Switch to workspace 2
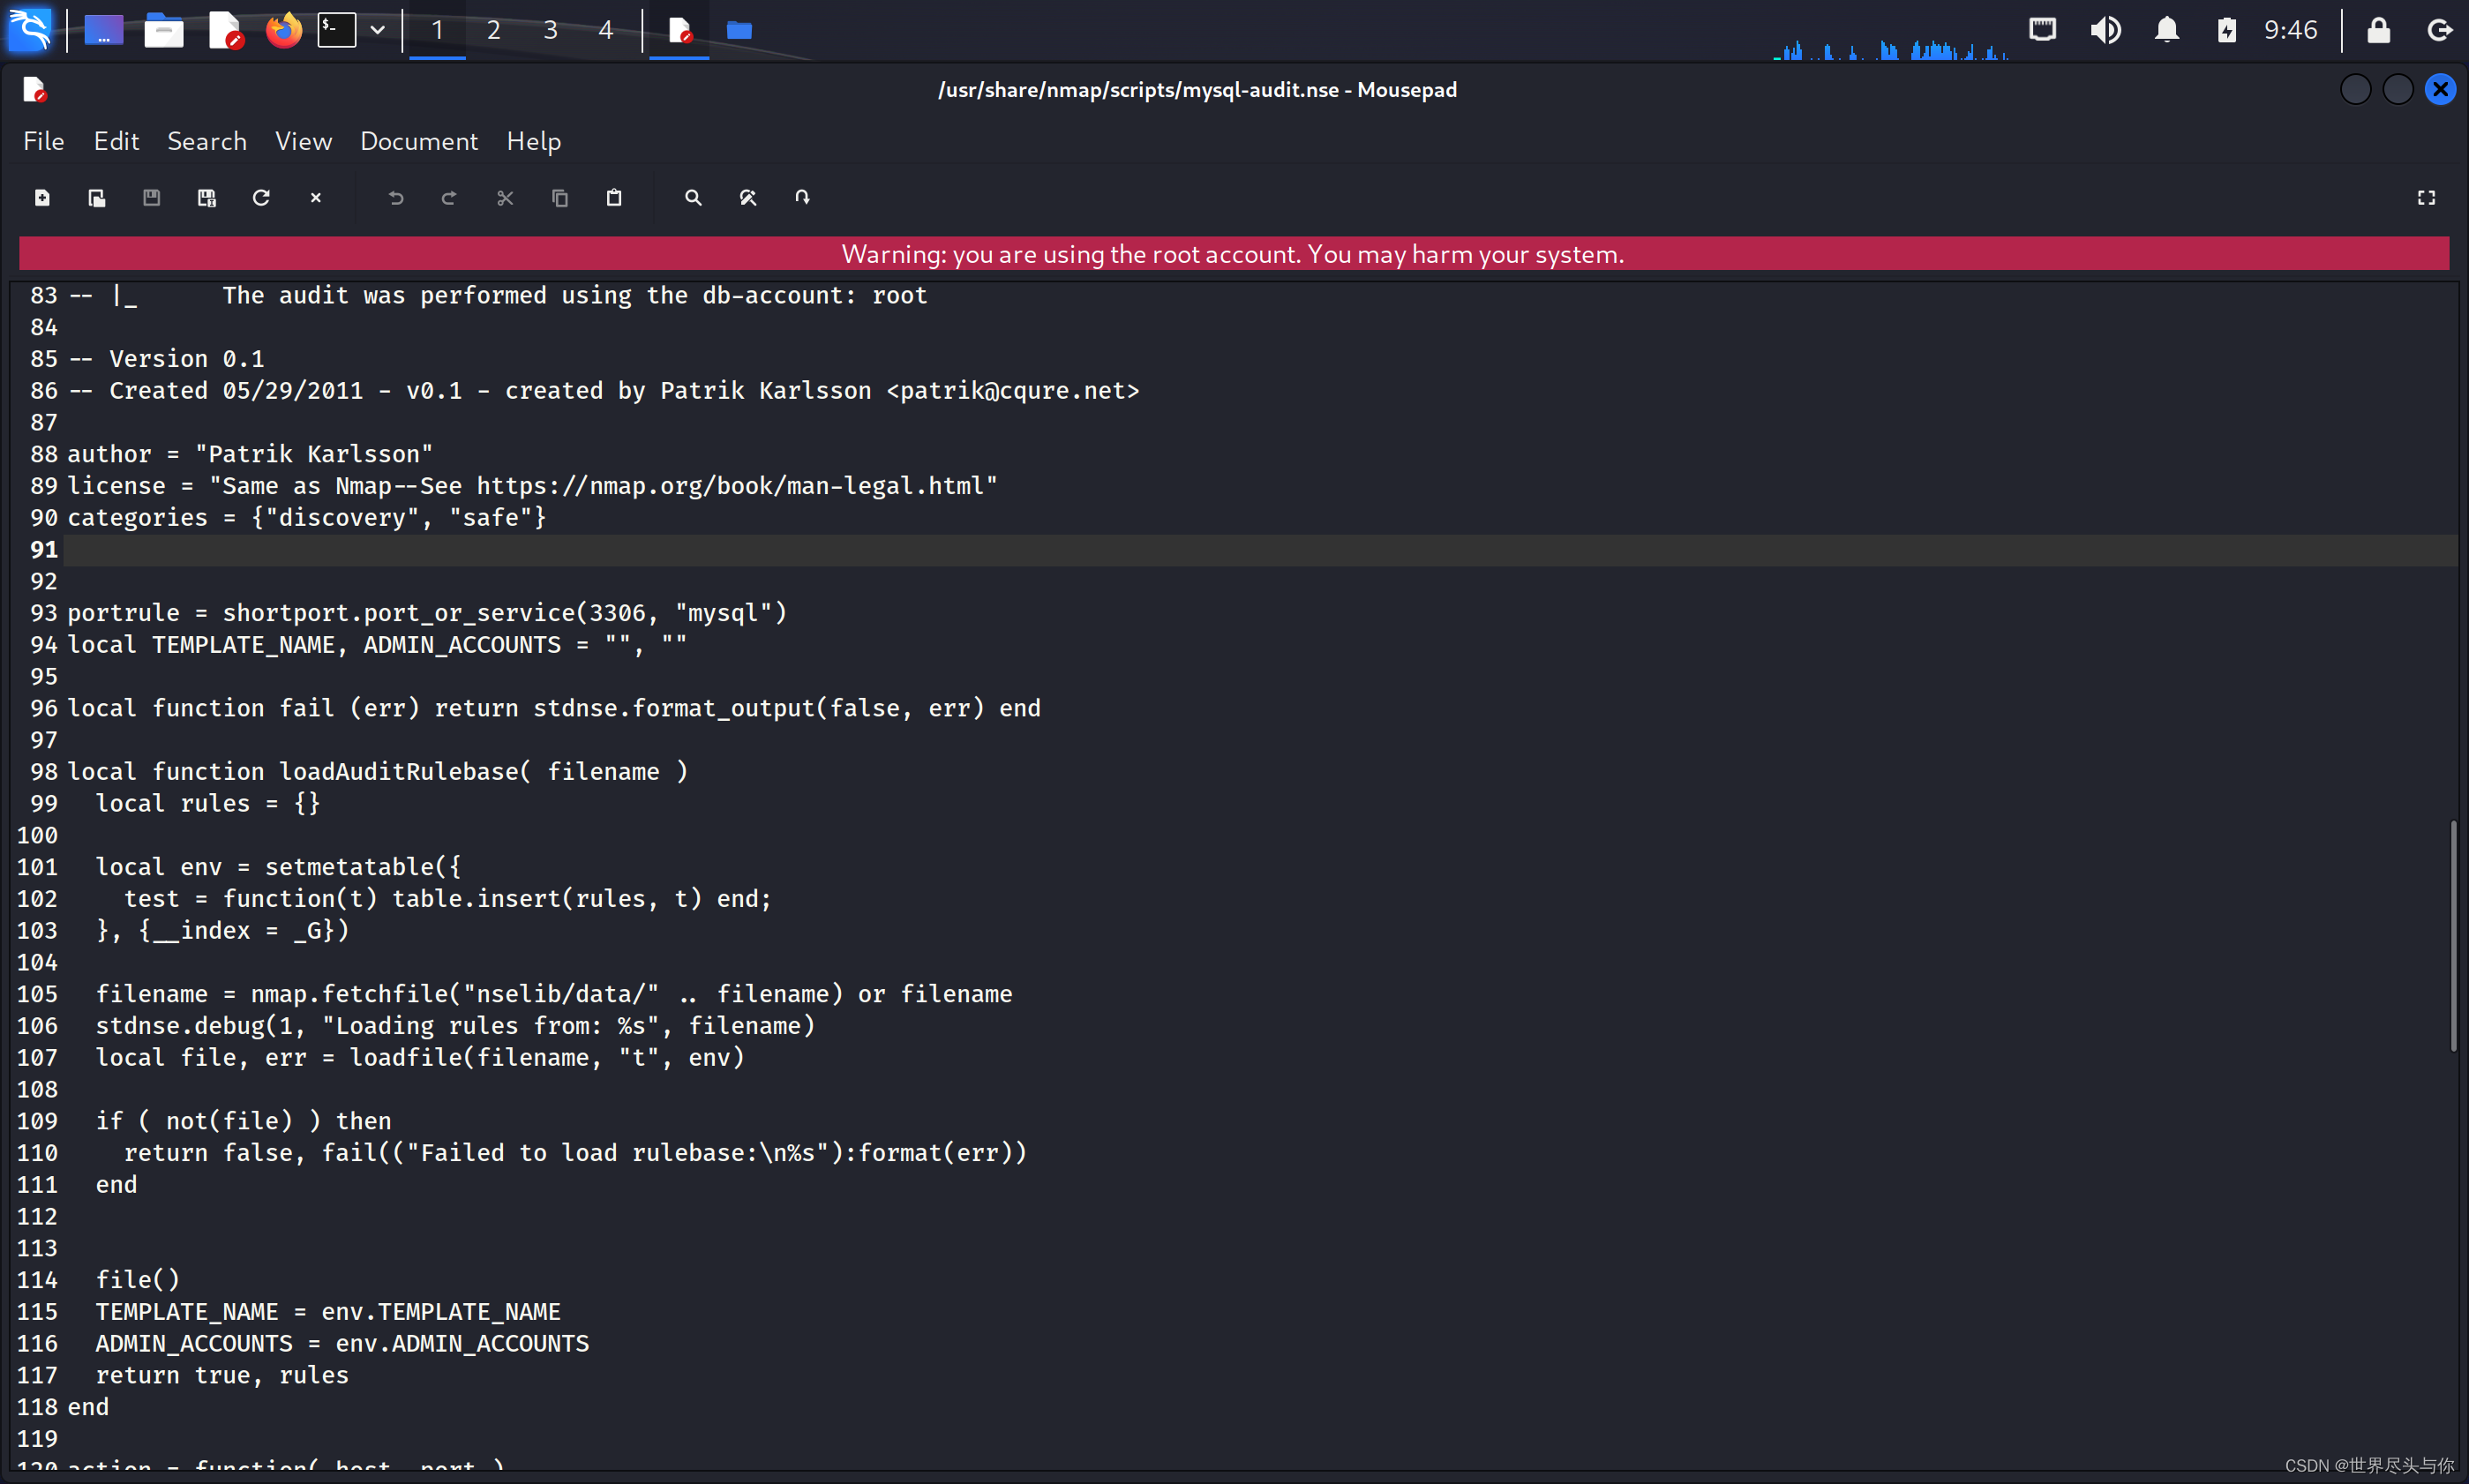2469x1484 pixels. click(x=493, y=30)
